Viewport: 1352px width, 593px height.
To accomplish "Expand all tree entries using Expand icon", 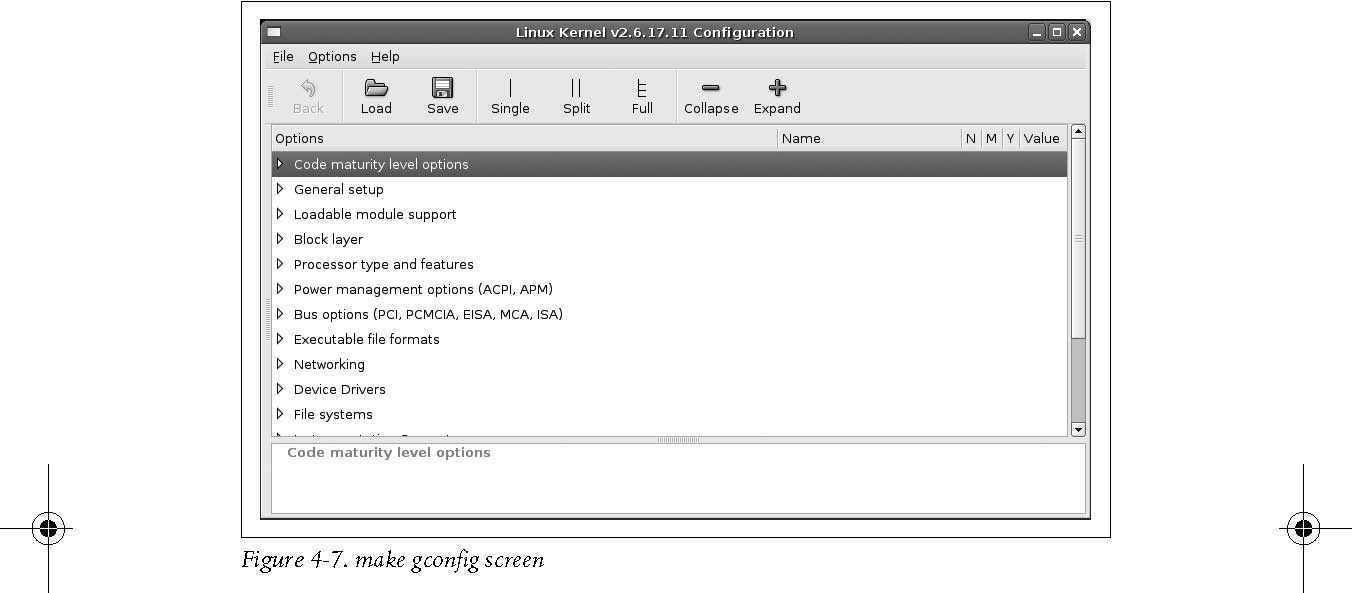I will point(777,88).
